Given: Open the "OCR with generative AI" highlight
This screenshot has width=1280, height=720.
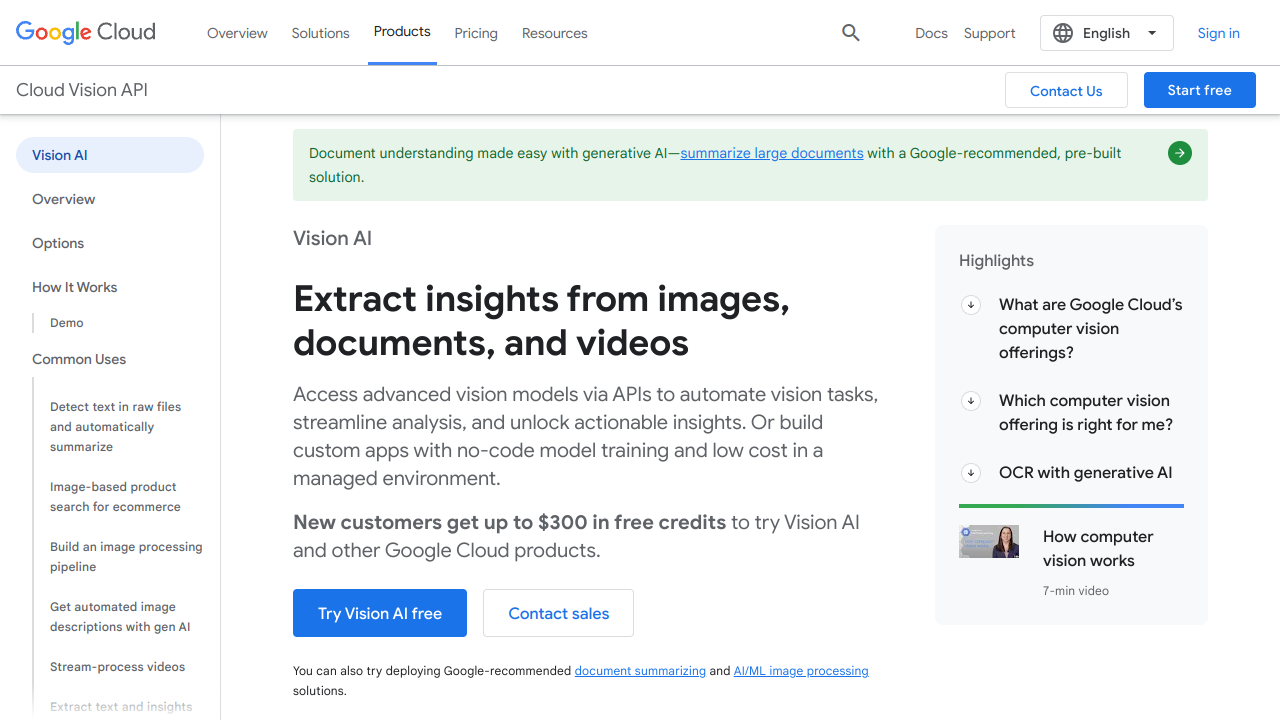Looking at the screenshot, I should (1086, 473).
